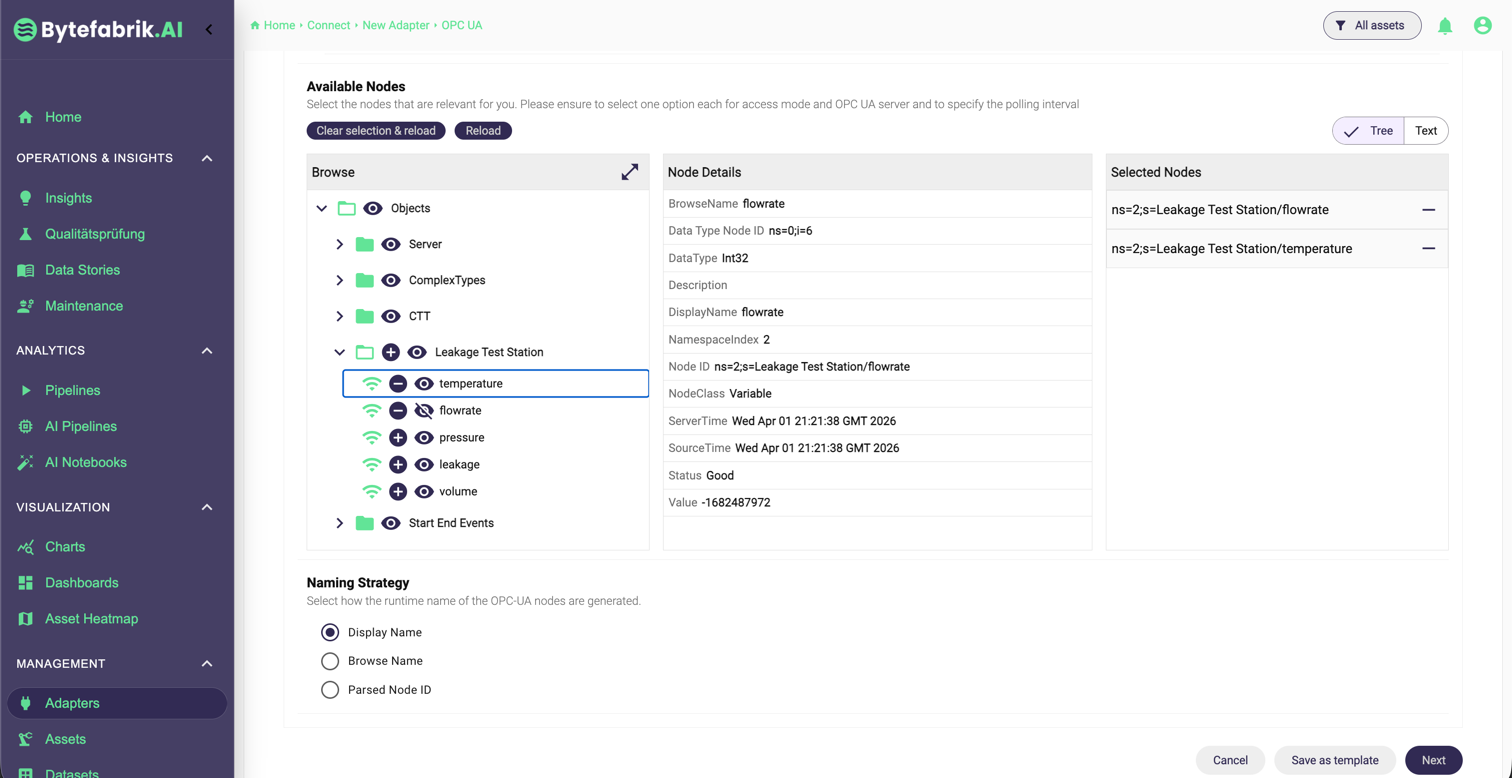Switch to the Text view tab
Image resolution: width=1512 pixels, height=778 pixels.
tap(1425, 131)
